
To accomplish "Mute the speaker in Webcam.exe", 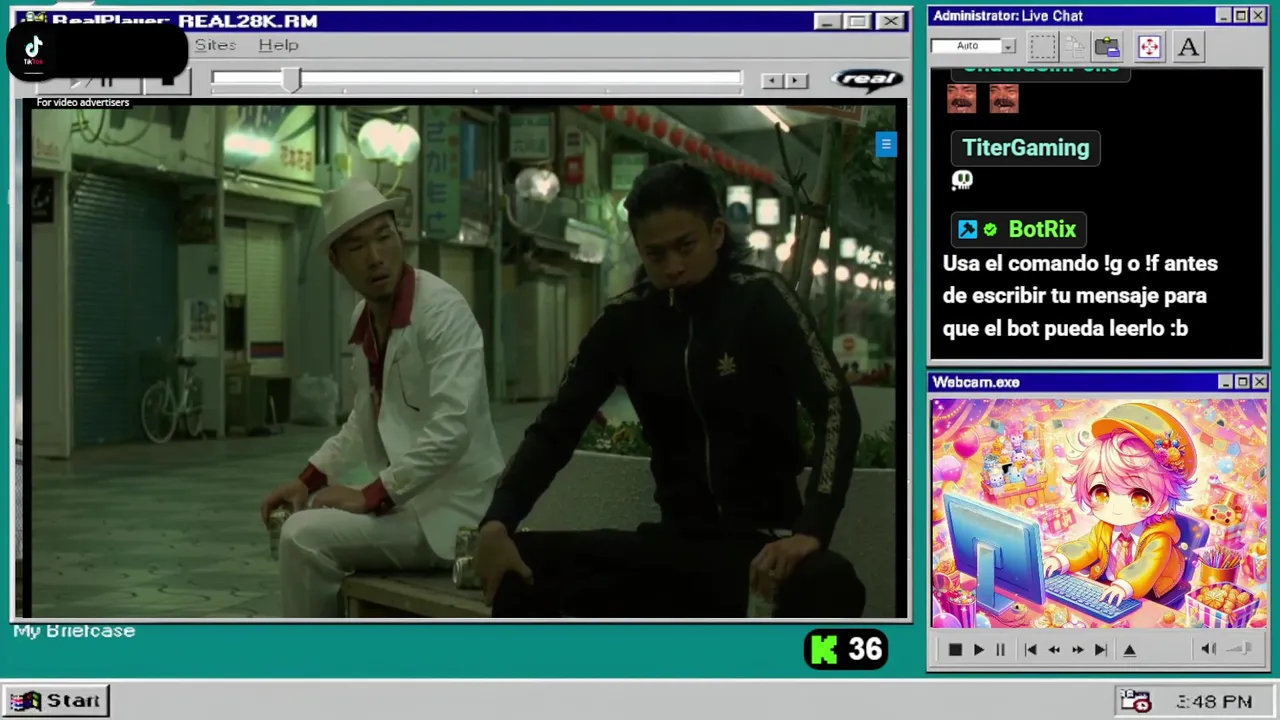I will [1208, 650].
